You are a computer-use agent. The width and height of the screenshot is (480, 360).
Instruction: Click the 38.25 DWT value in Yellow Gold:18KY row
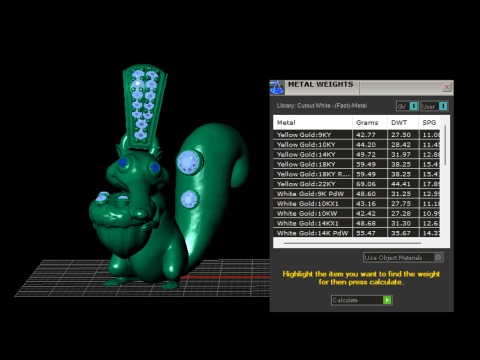click(x=401, y=164)
